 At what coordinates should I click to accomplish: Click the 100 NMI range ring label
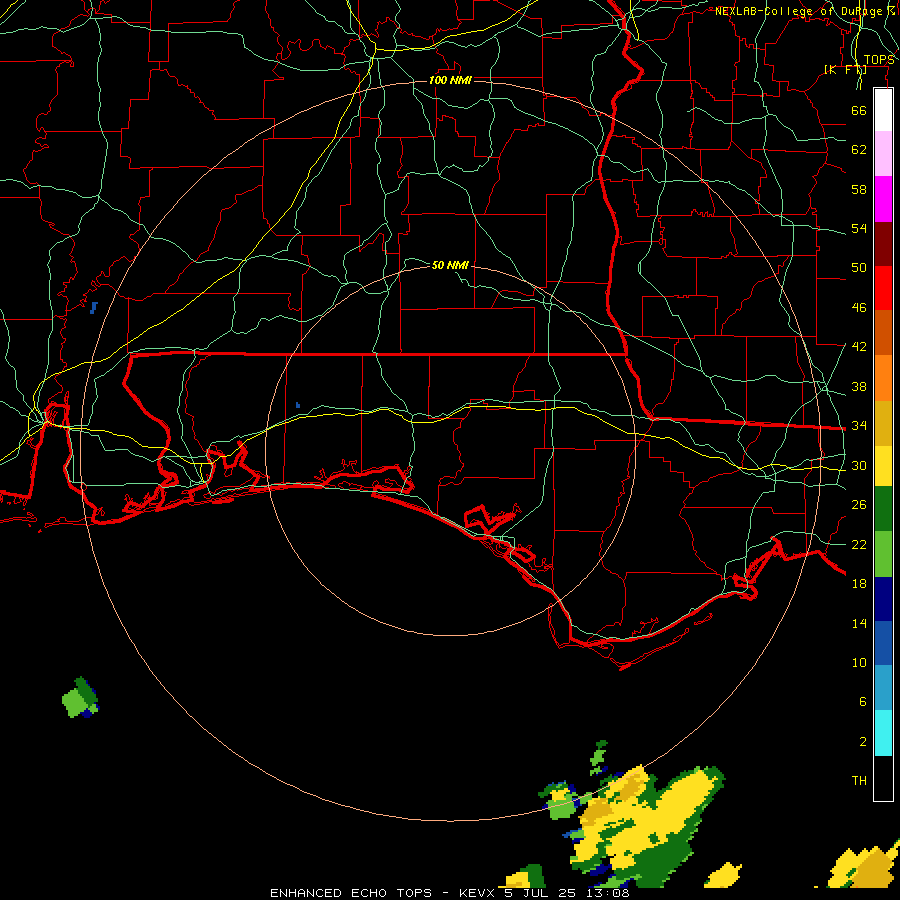coord(450,80)
